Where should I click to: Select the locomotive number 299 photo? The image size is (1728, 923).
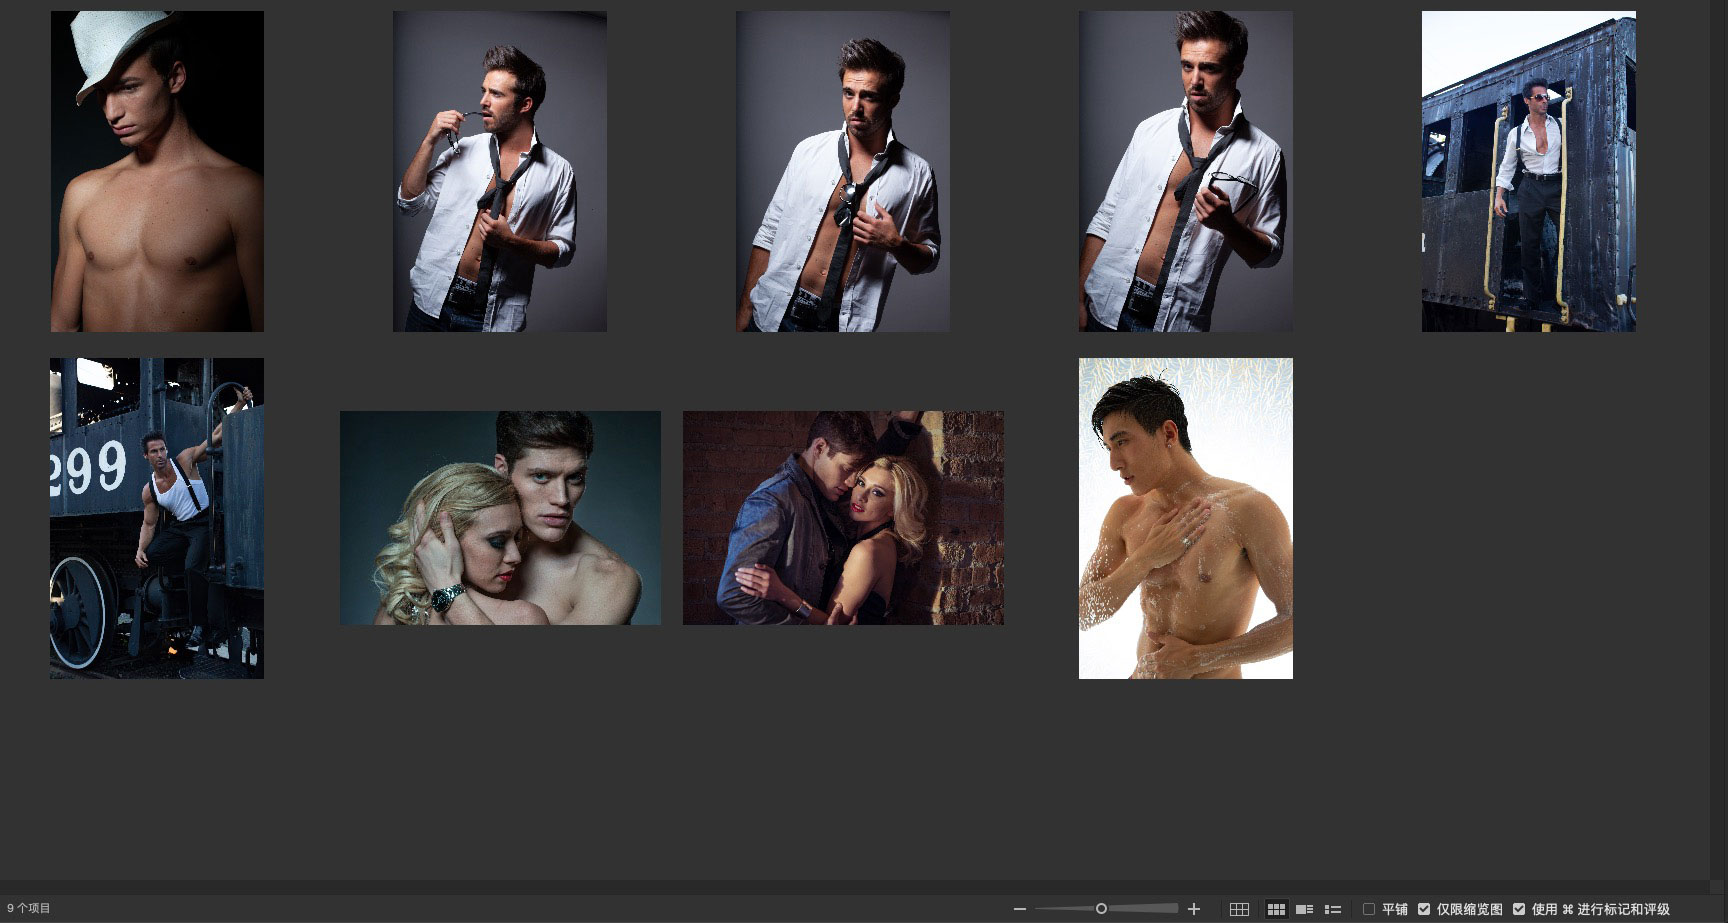pos(157,518)
